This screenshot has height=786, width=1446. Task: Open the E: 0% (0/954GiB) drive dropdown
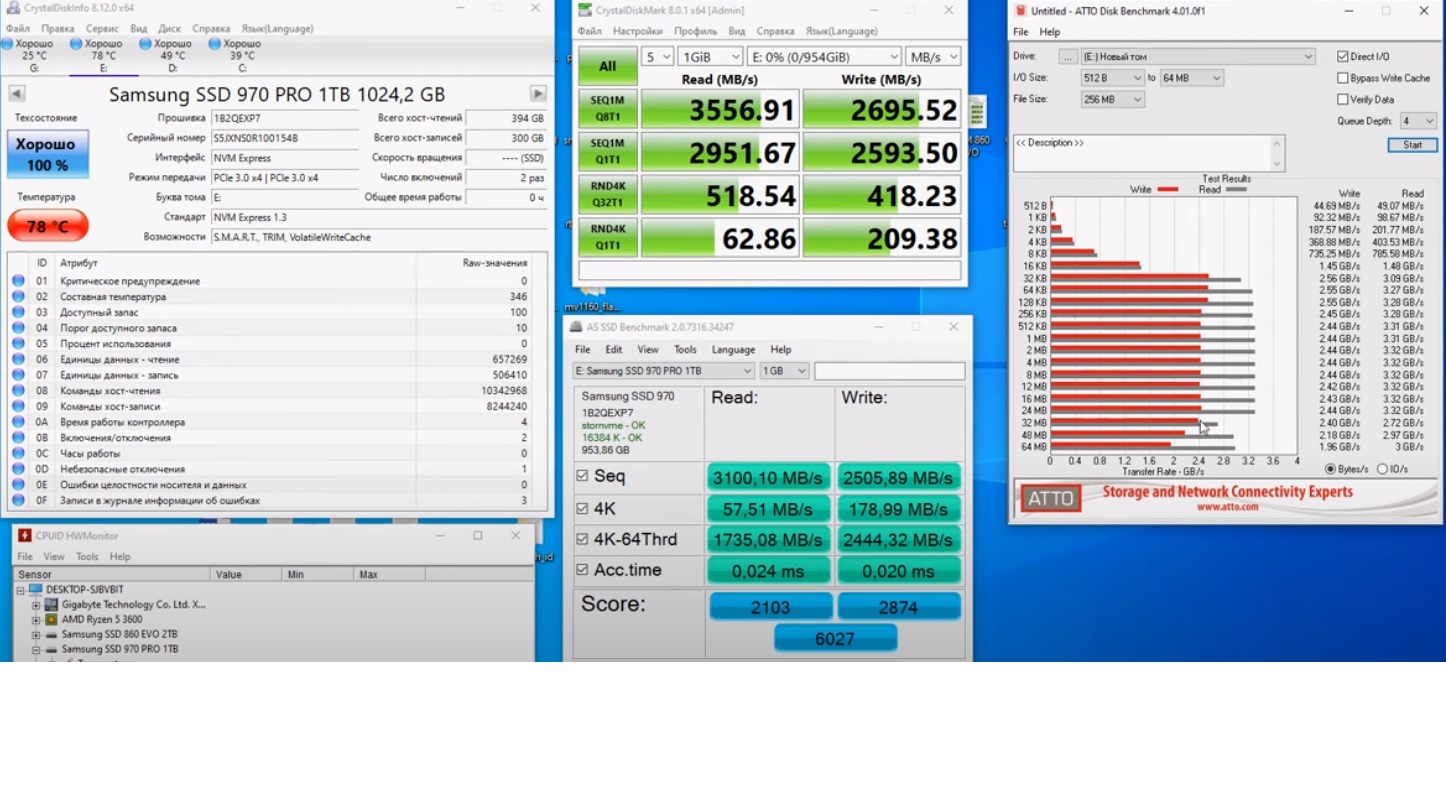(x=824, y=57)
